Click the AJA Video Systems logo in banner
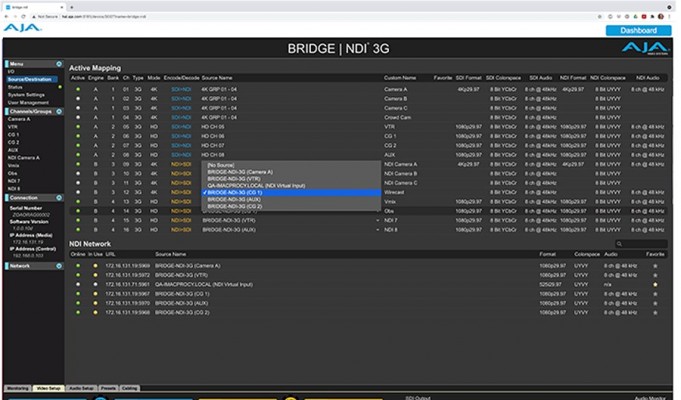 click(x=645, y=48)
